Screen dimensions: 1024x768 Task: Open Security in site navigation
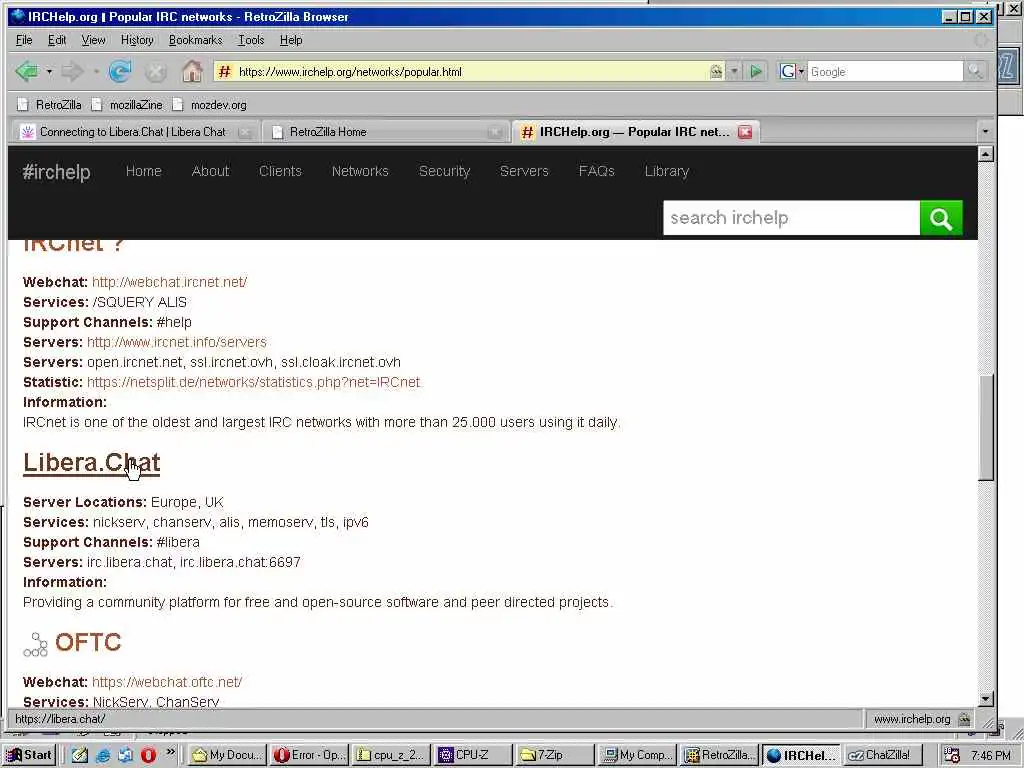[444, 171]
